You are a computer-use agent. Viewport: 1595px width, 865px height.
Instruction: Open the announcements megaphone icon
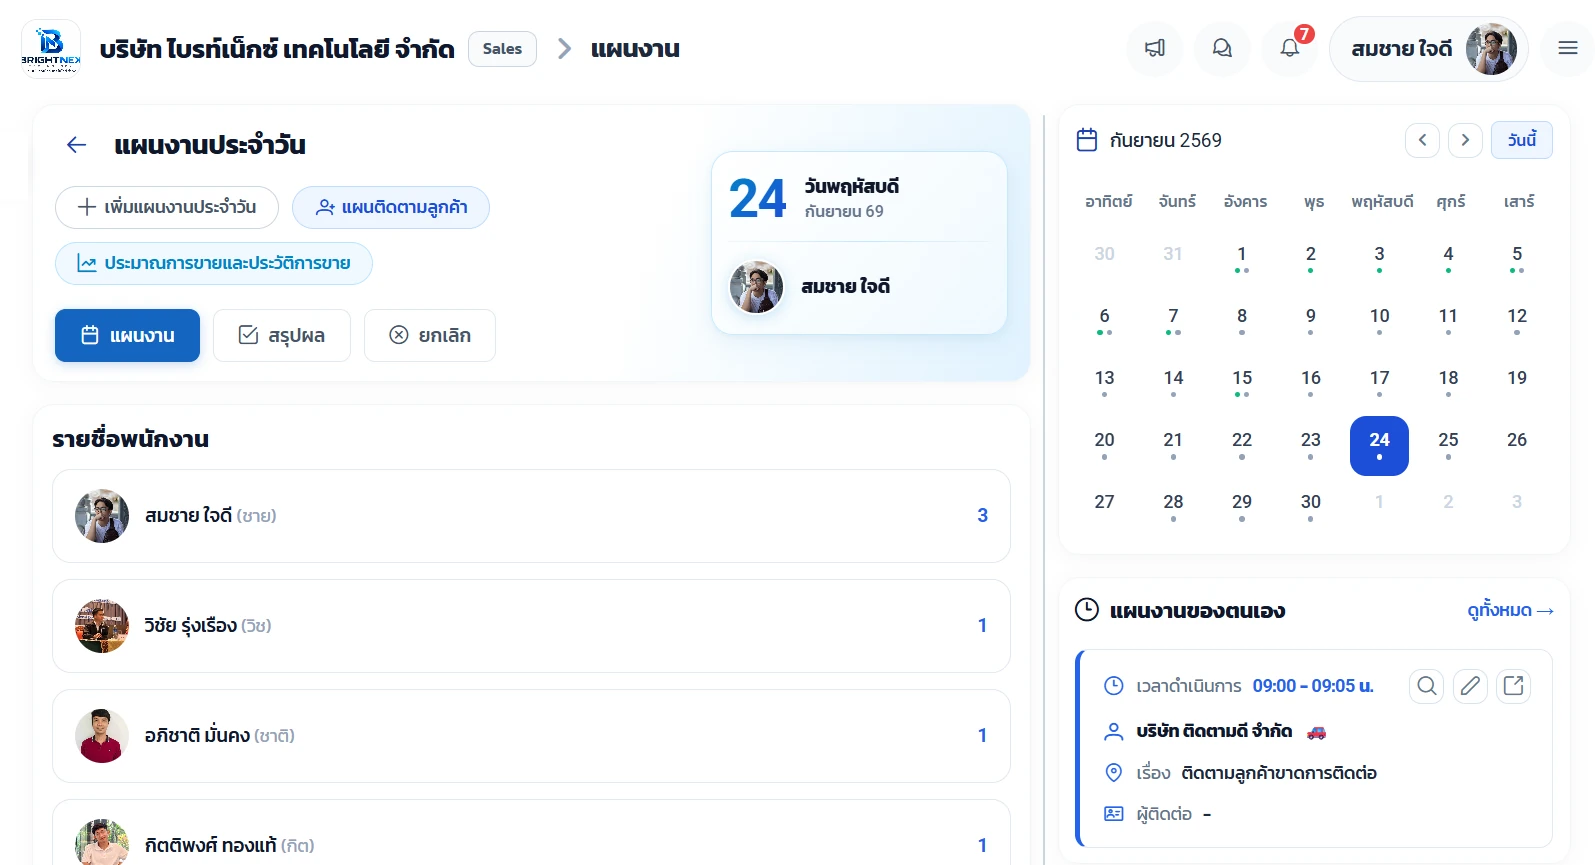point(1155,48)
